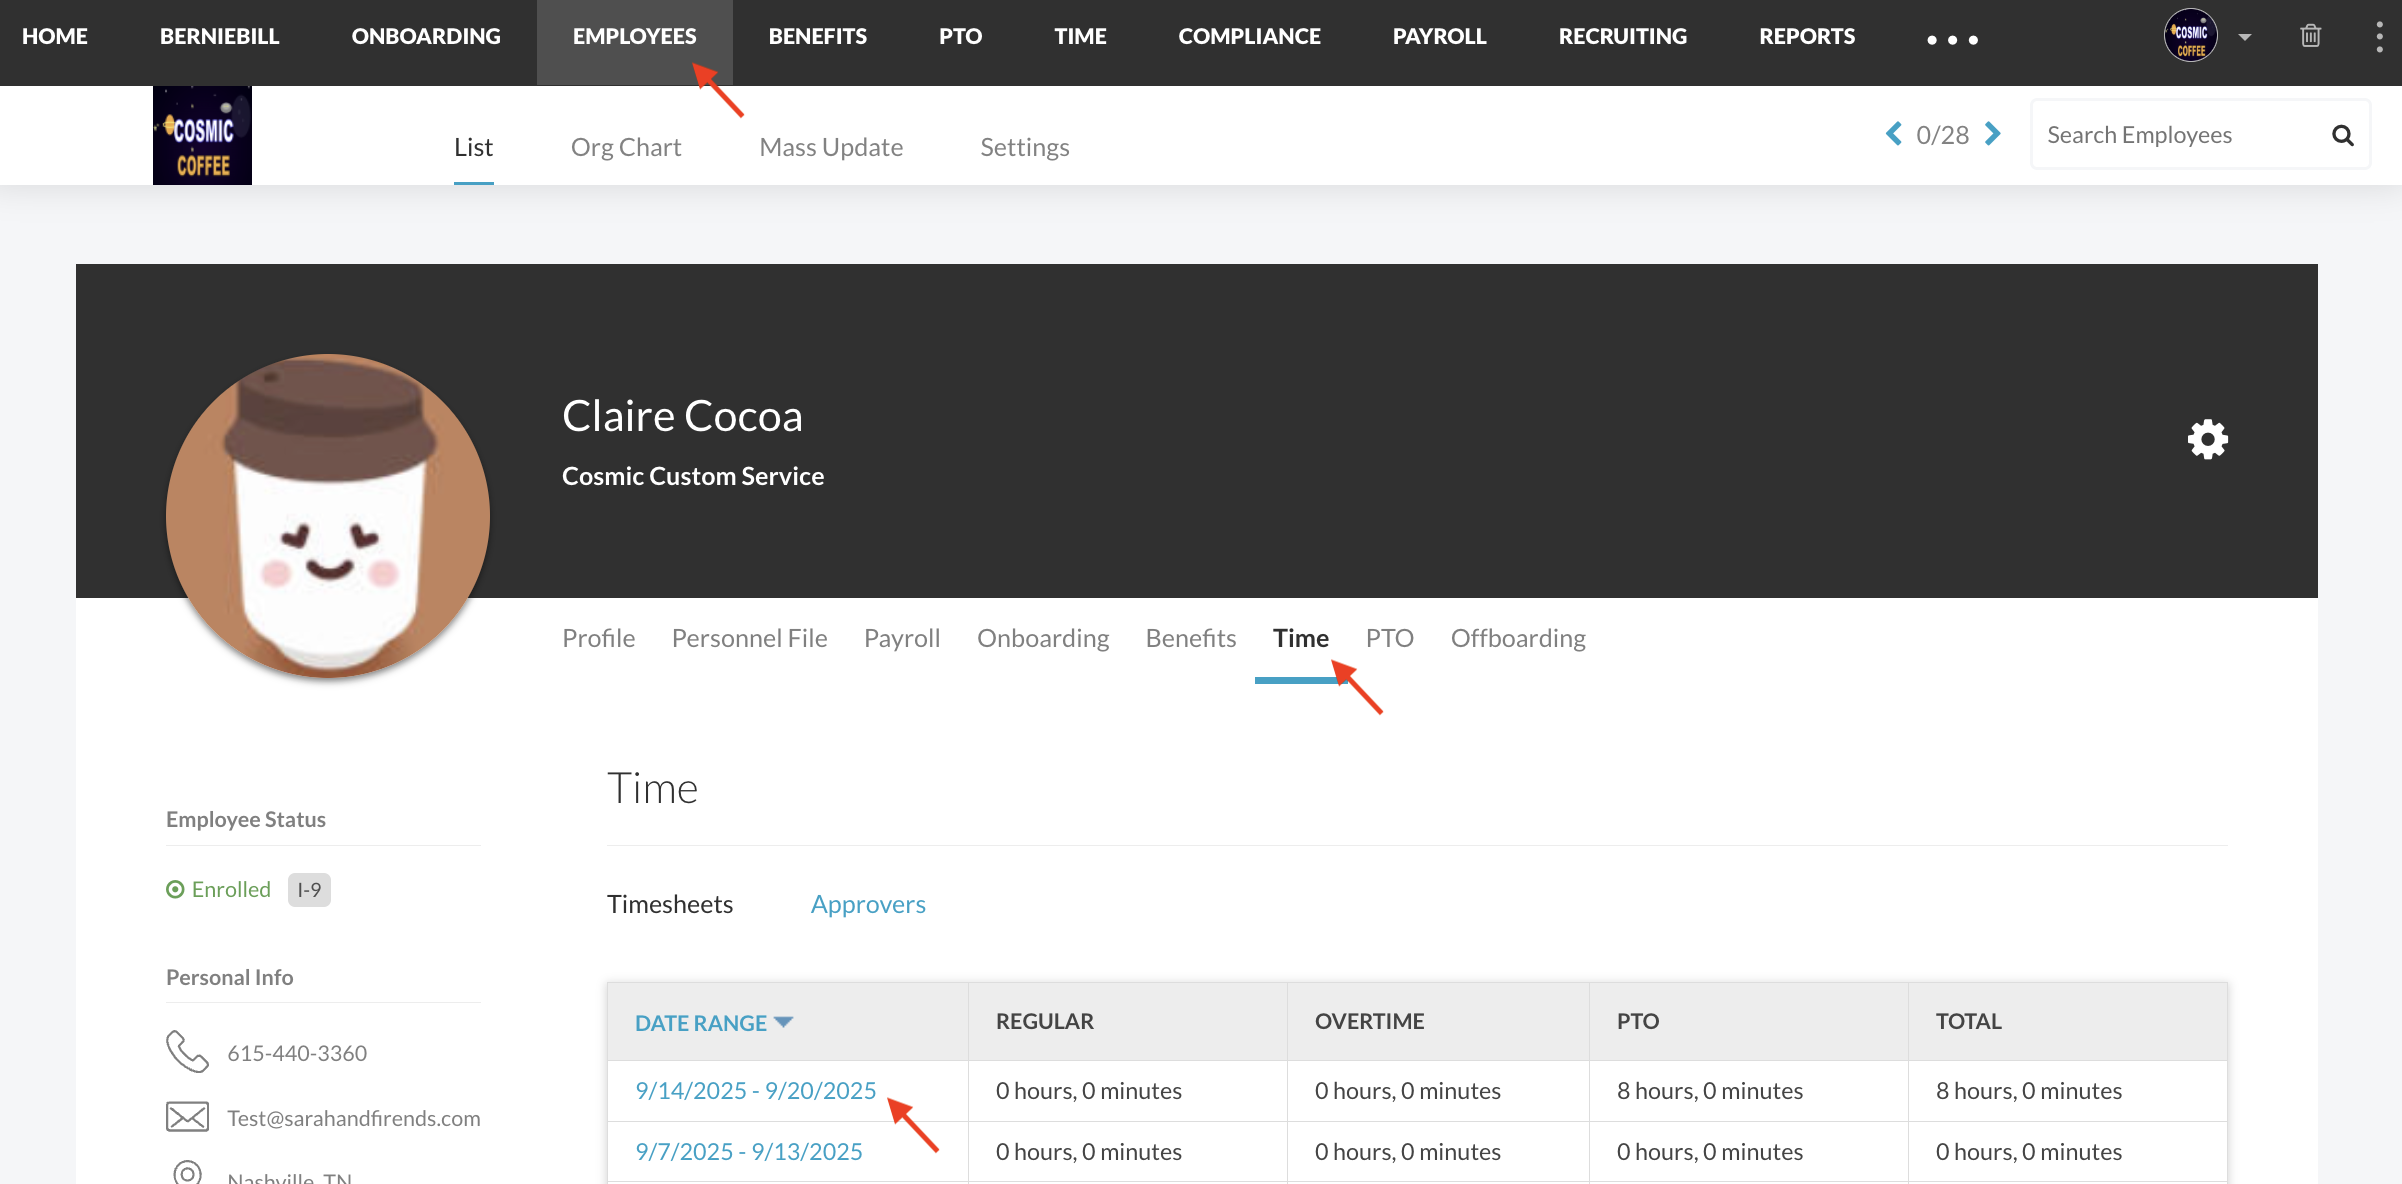Open the employee settings gear icon
The width and height of the screenshot is (2402, 1184).
tap(2207, 439)
